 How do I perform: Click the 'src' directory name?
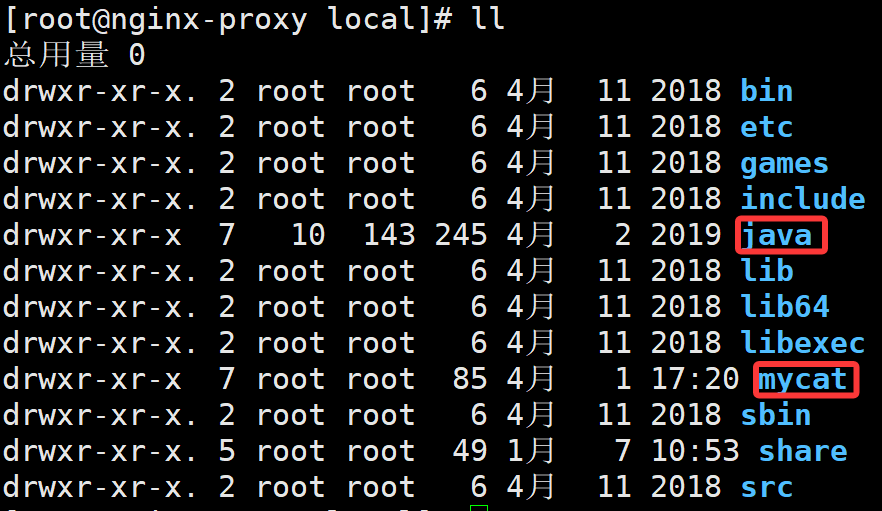[x=766, y=487]
